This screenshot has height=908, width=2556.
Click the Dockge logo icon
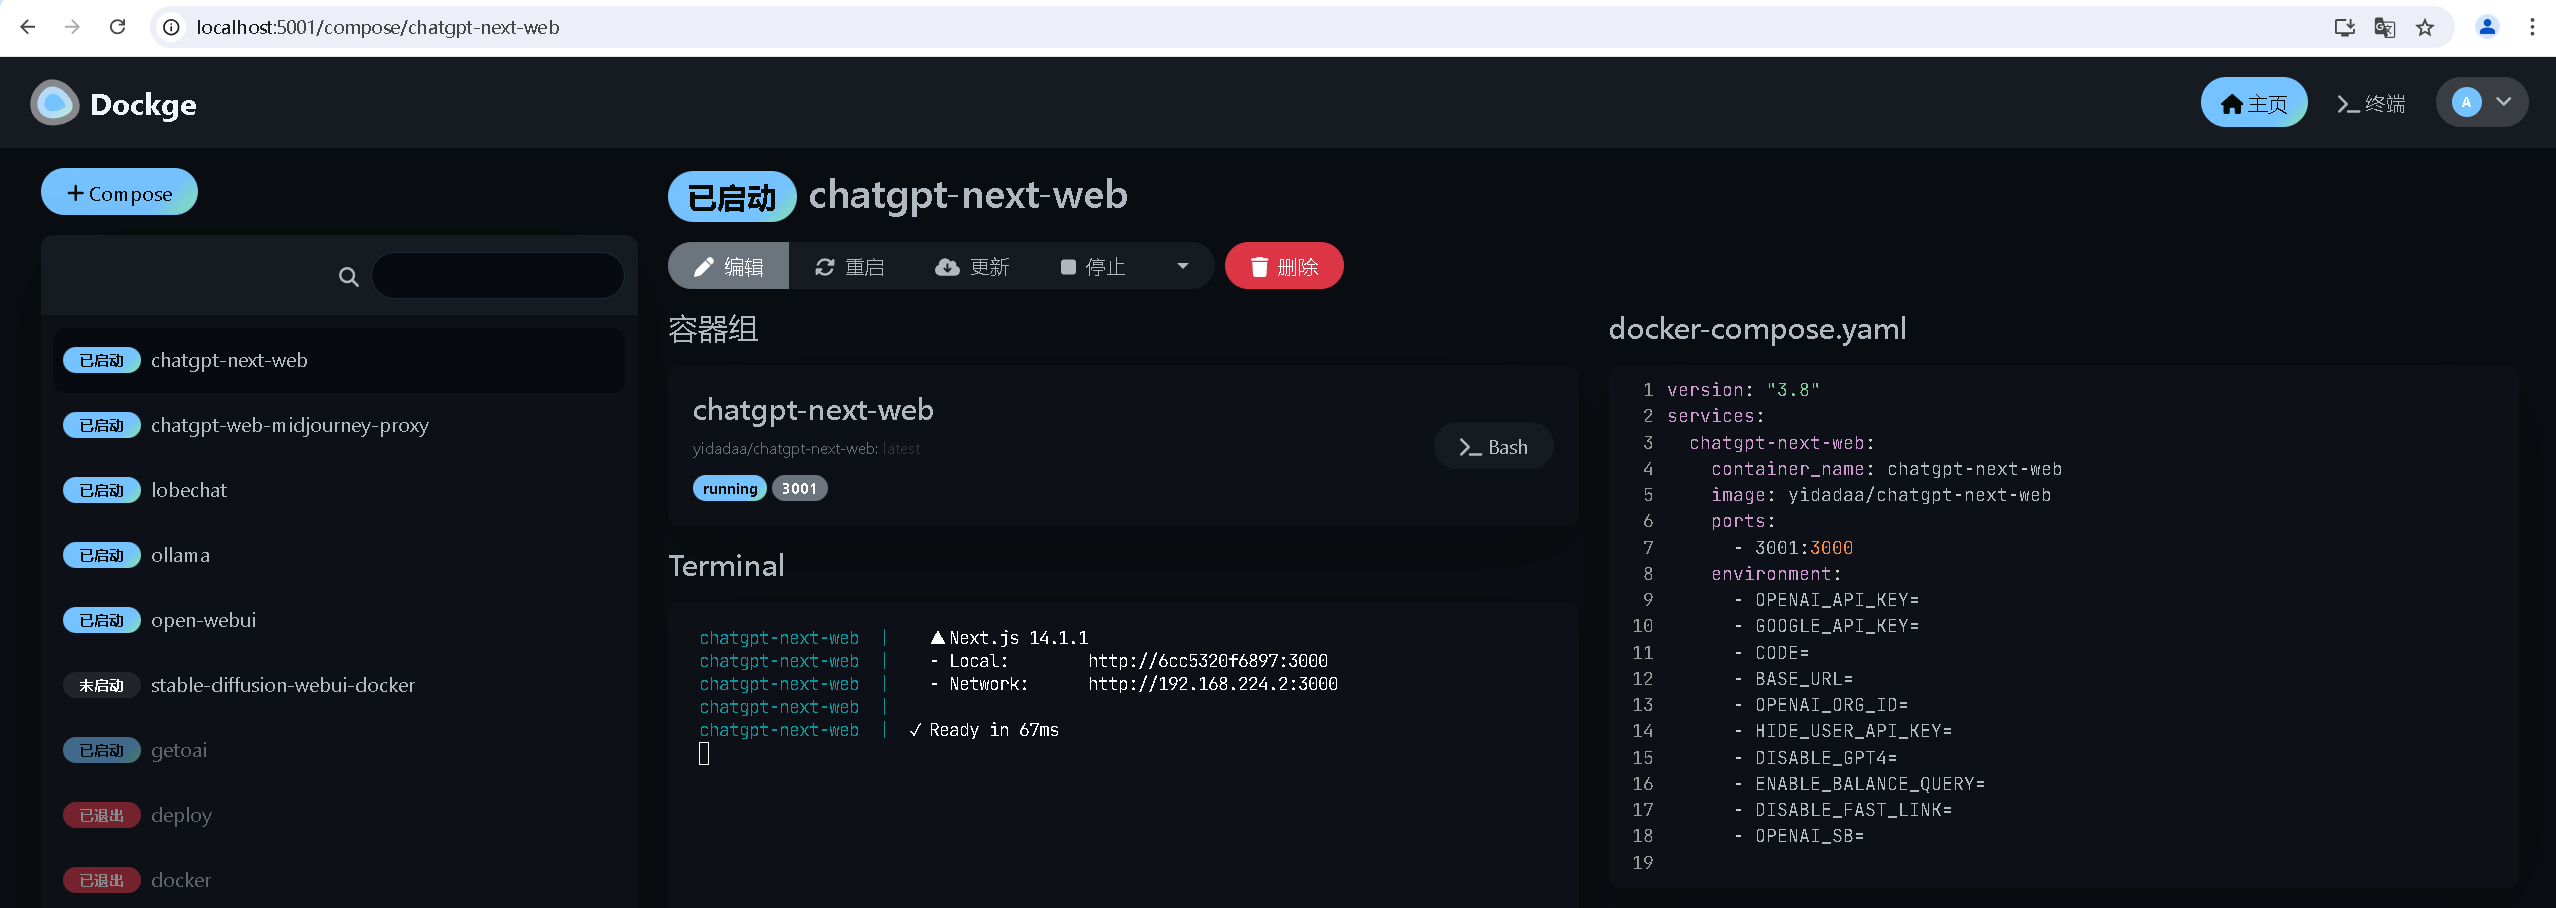55,103
